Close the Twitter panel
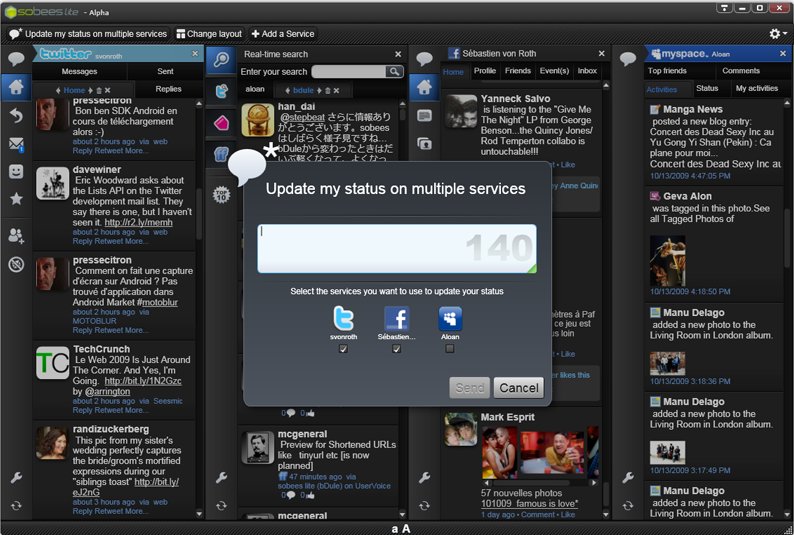 coord(195,54)
